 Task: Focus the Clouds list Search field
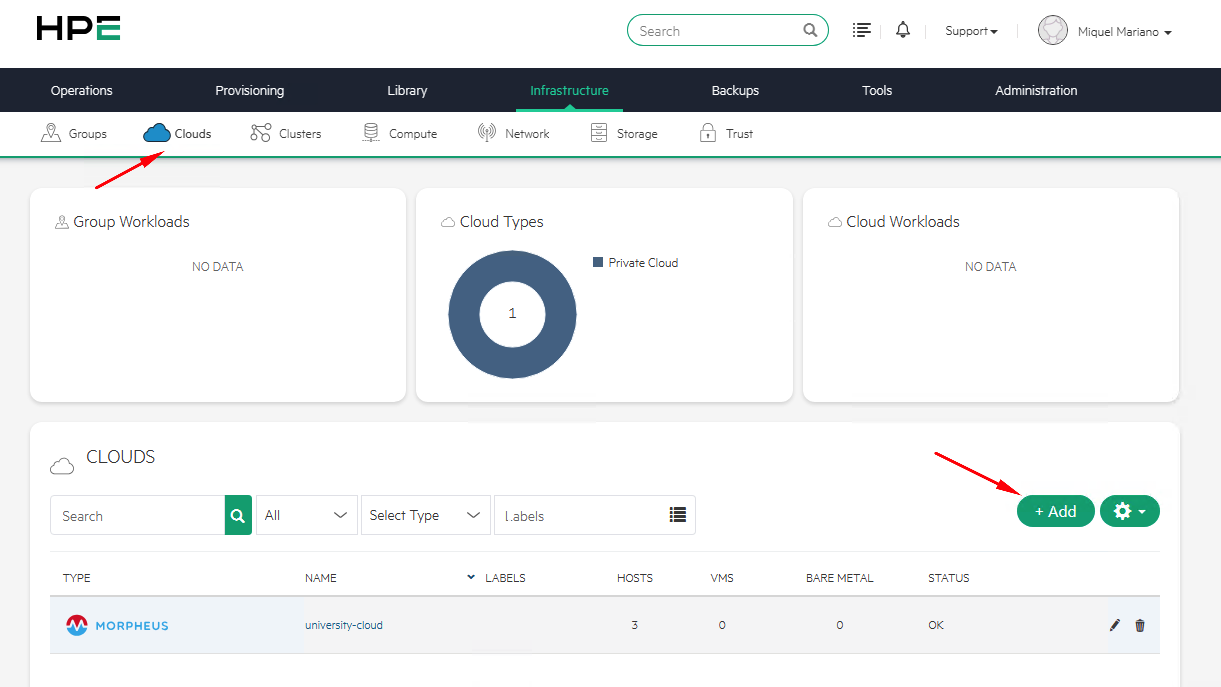coord(138,515)
